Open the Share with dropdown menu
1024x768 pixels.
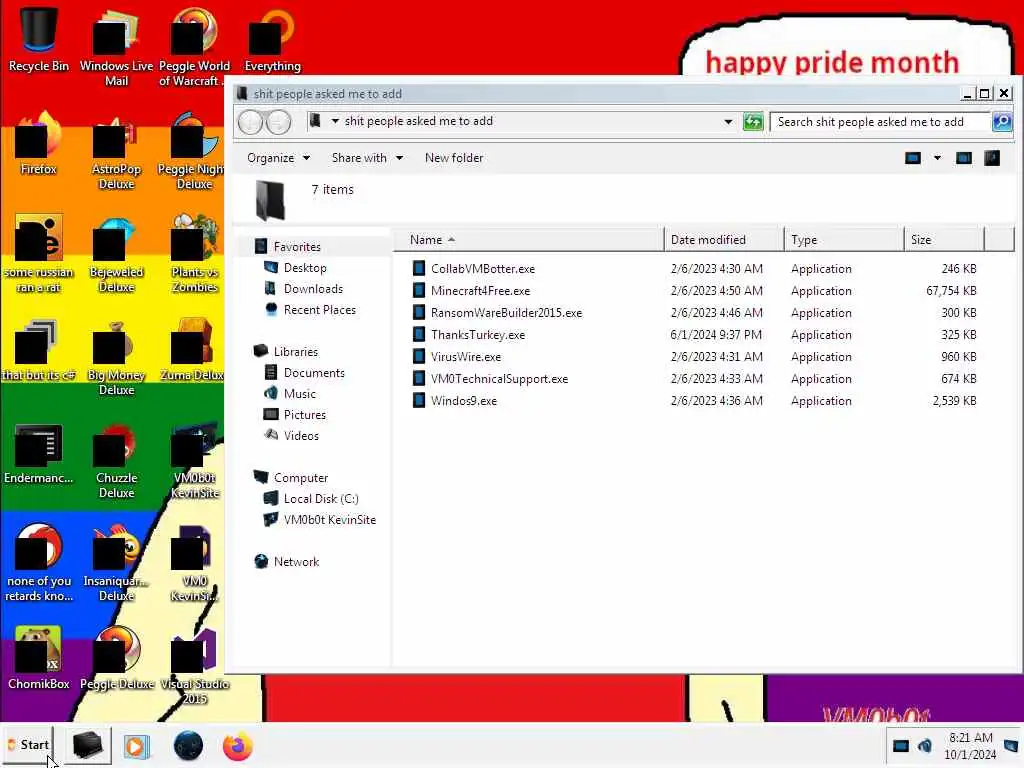coord(367,158)
